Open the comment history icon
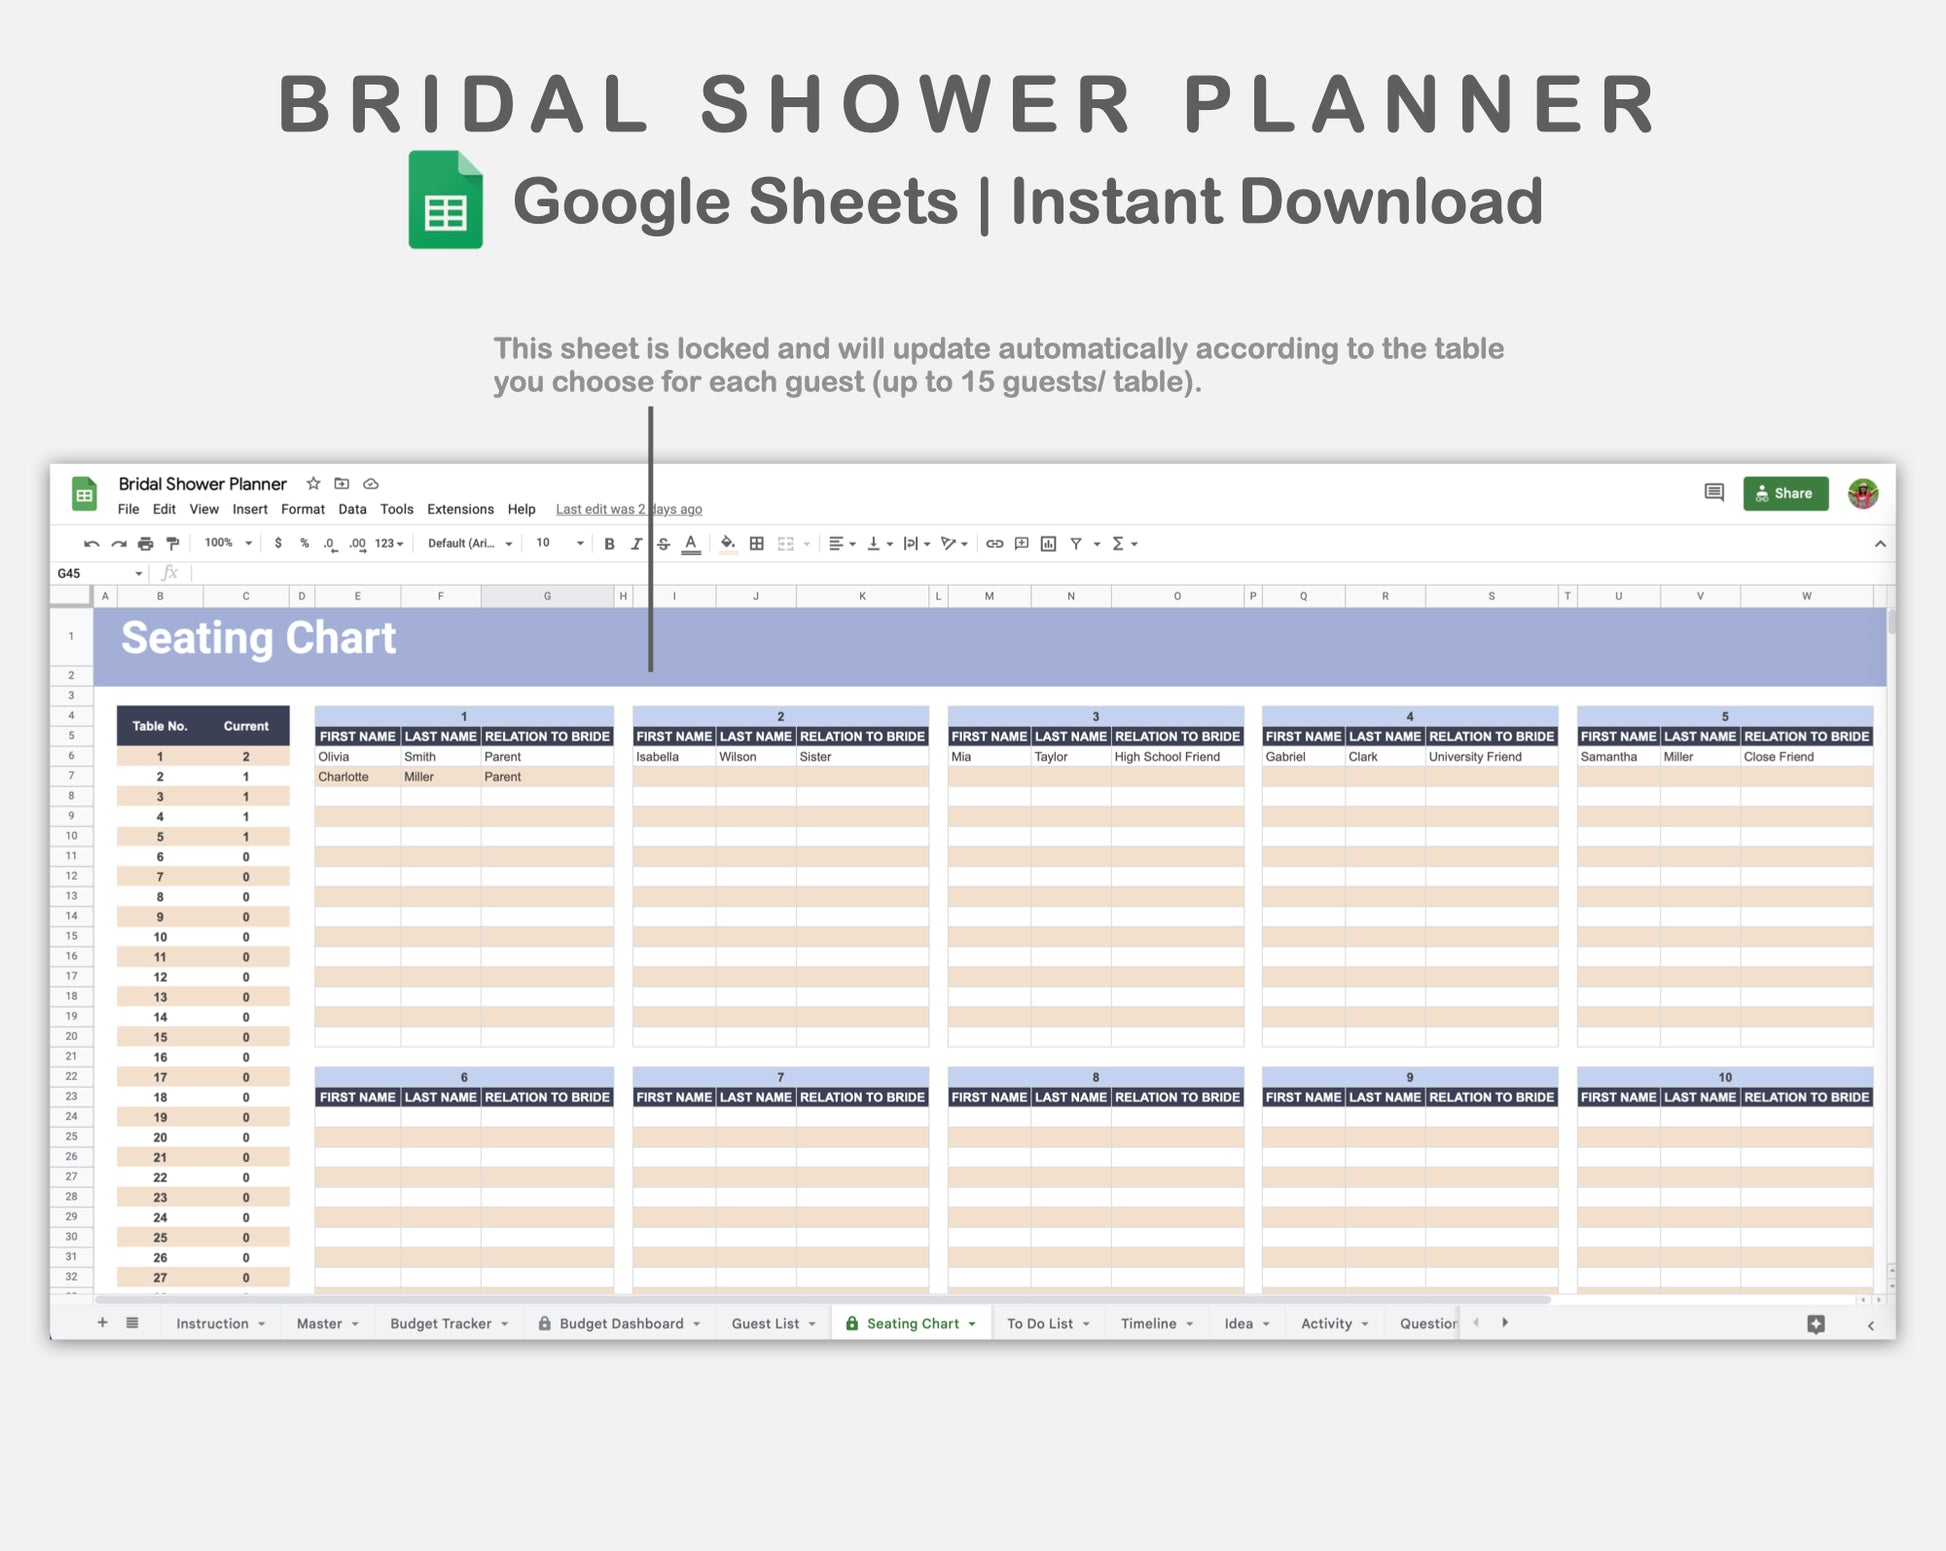1946x1551 pixels. (1714, 492)
